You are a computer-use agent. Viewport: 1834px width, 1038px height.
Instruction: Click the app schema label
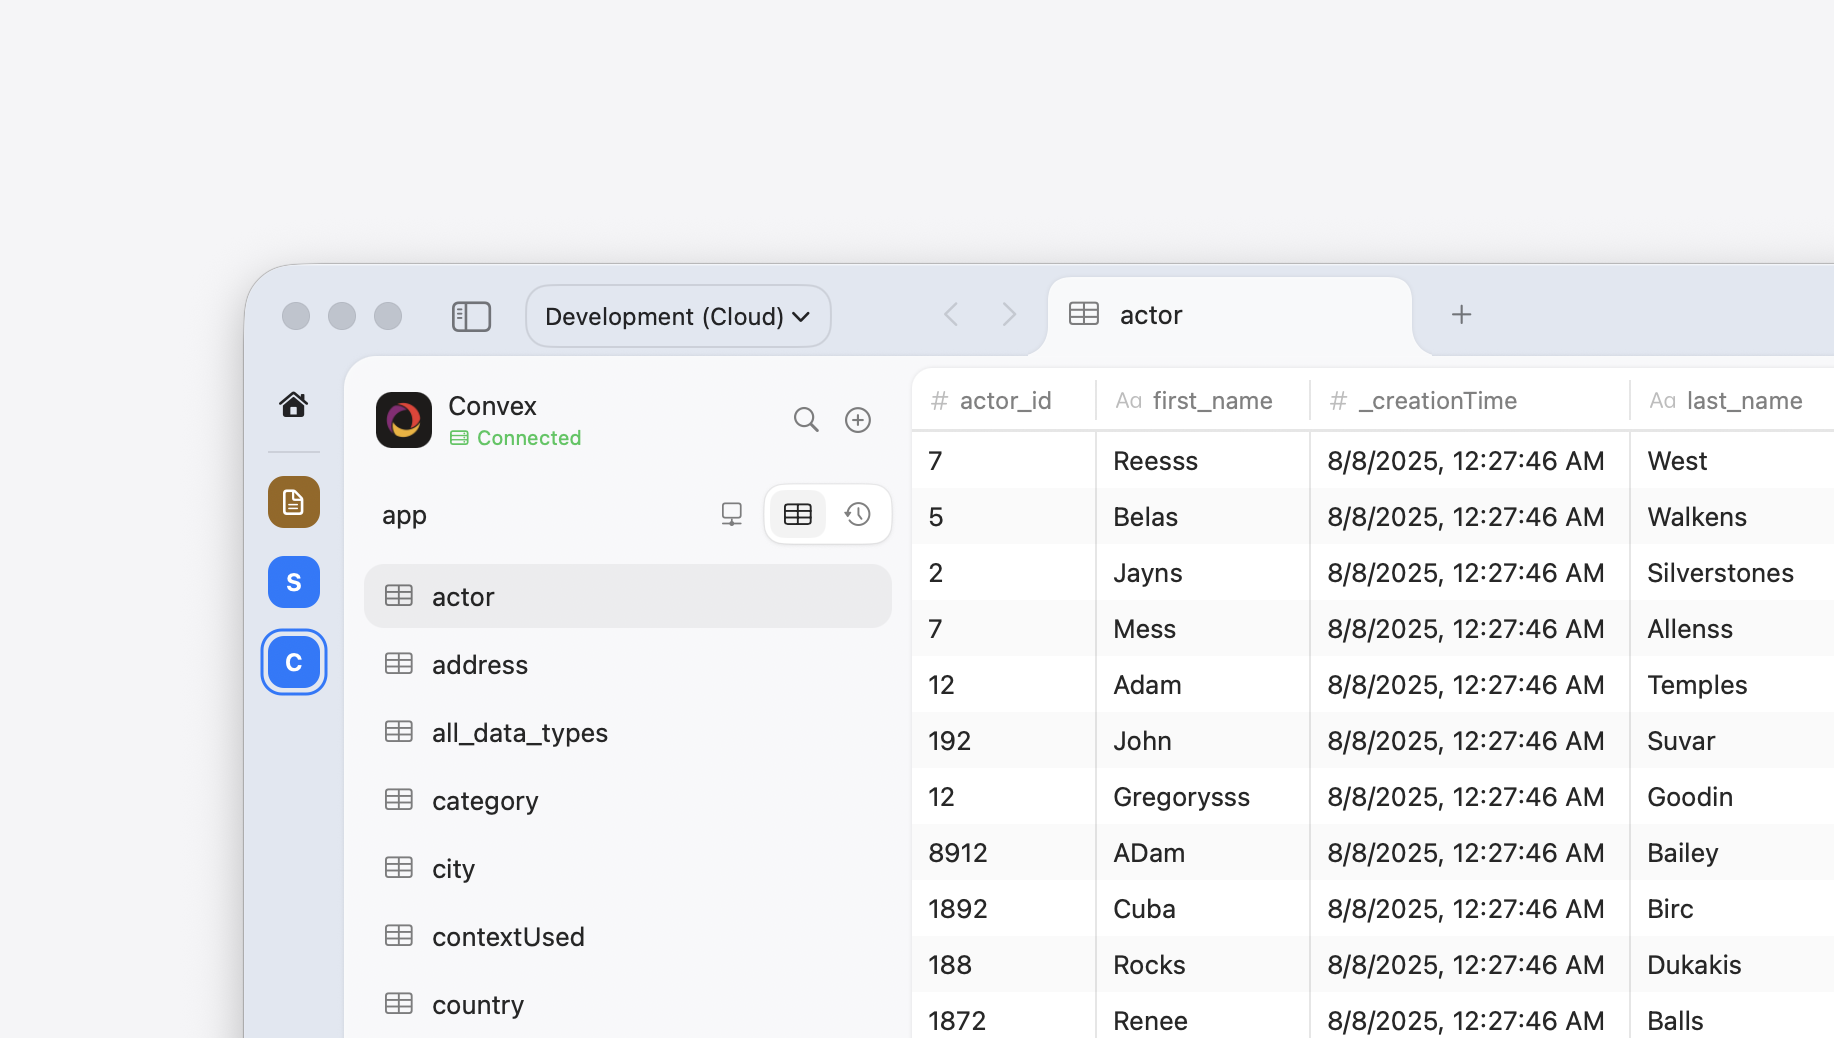tap(404, 516)
